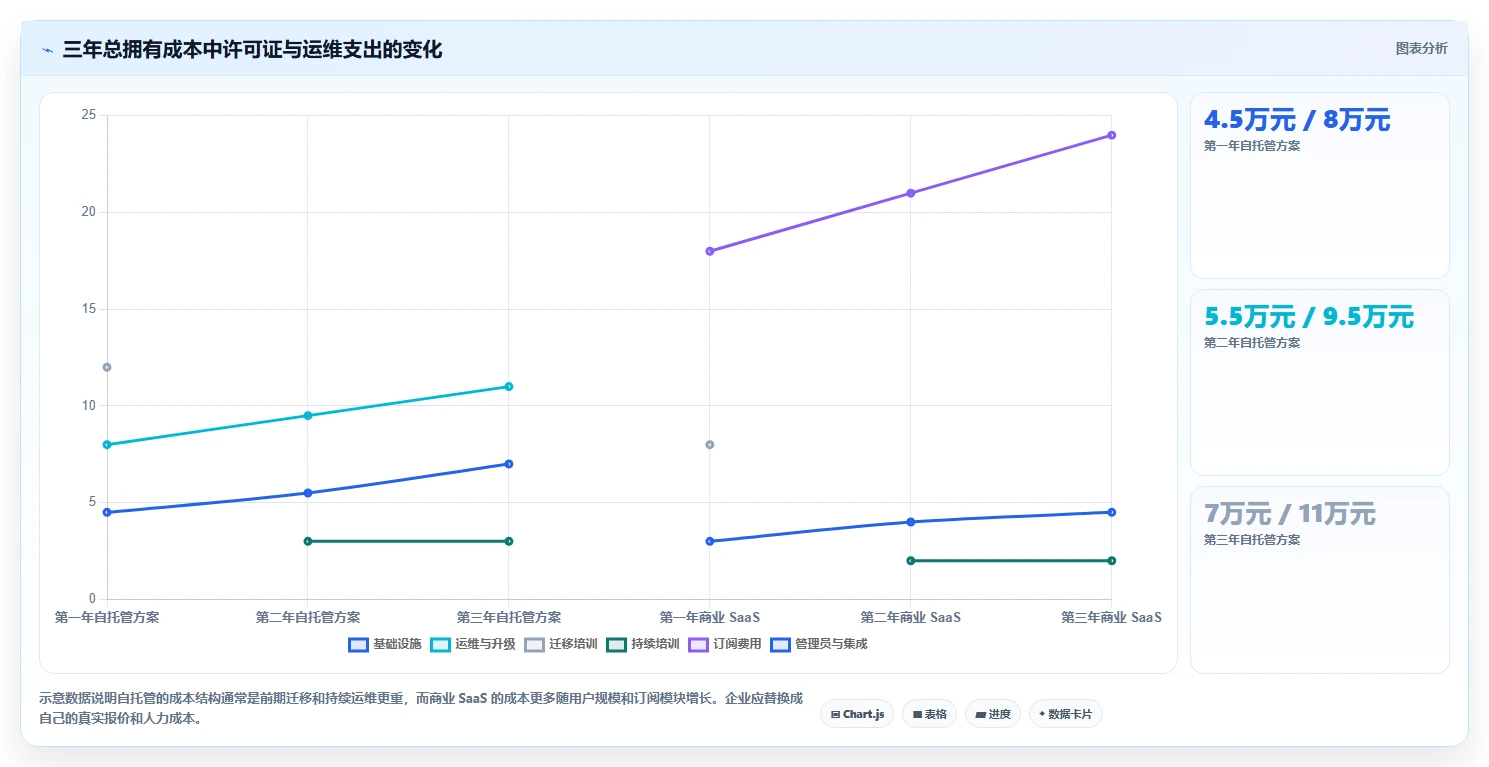Click blue 管理员与集成 point at 第一年商业 SaaS

click(709, 541)
